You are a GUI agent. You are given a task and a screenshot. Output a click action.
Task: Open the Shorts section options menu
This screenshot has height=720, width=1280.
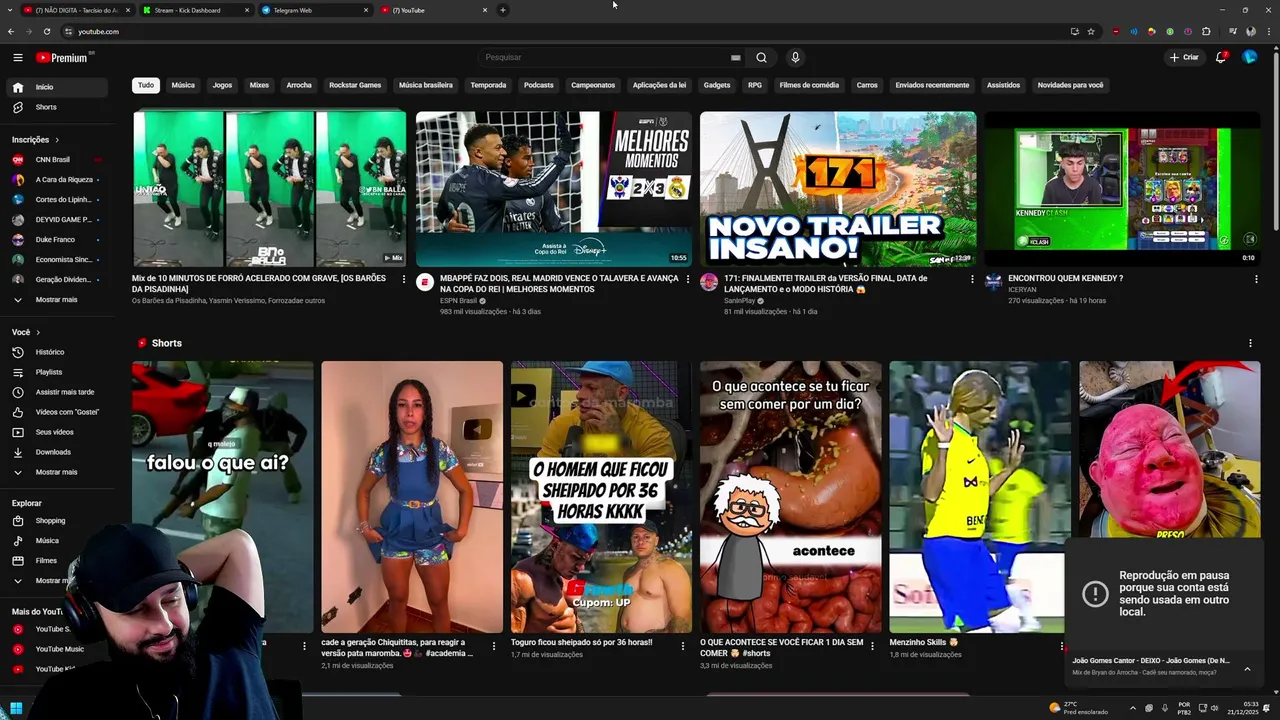[1250, 343]
